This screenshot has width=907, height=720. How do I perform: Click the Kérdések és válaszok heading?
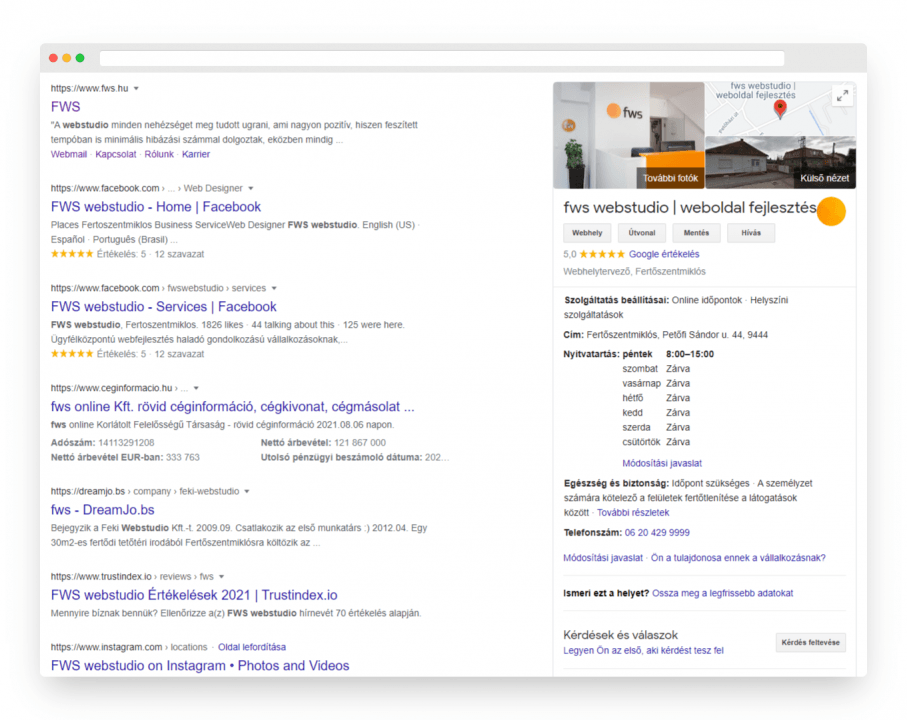tap(621, 635)
